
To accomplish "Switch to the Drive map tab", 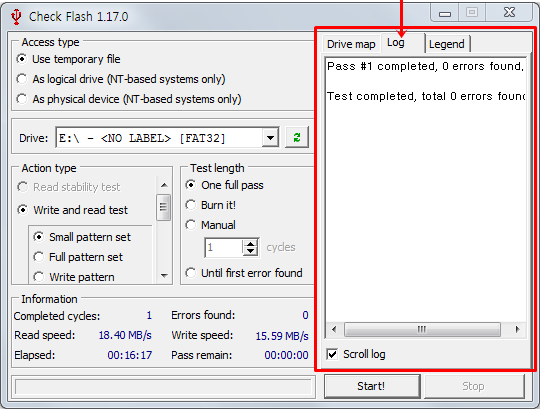I will 351,44.
